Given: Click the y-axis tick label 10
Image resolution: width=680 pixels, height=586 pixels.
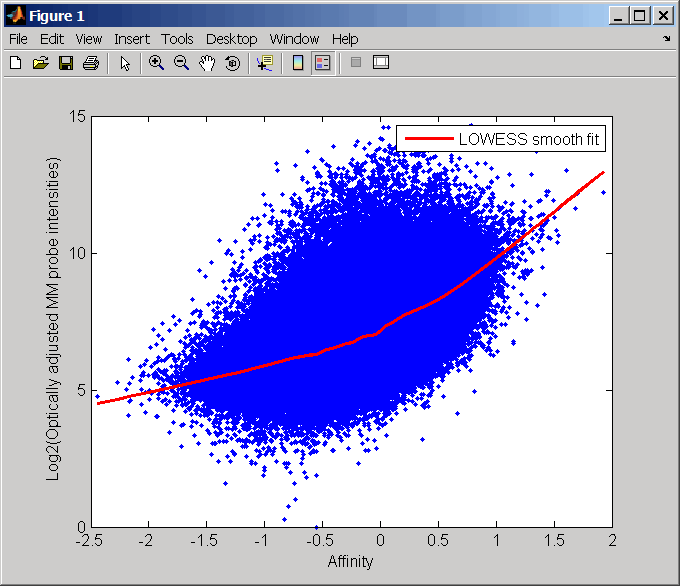Looking at the screenshot, I should [x=78, y=253].
